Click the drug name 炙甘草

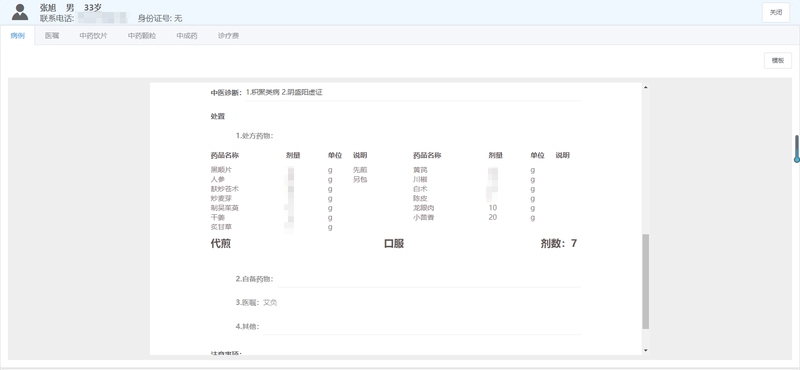point(221,227)
